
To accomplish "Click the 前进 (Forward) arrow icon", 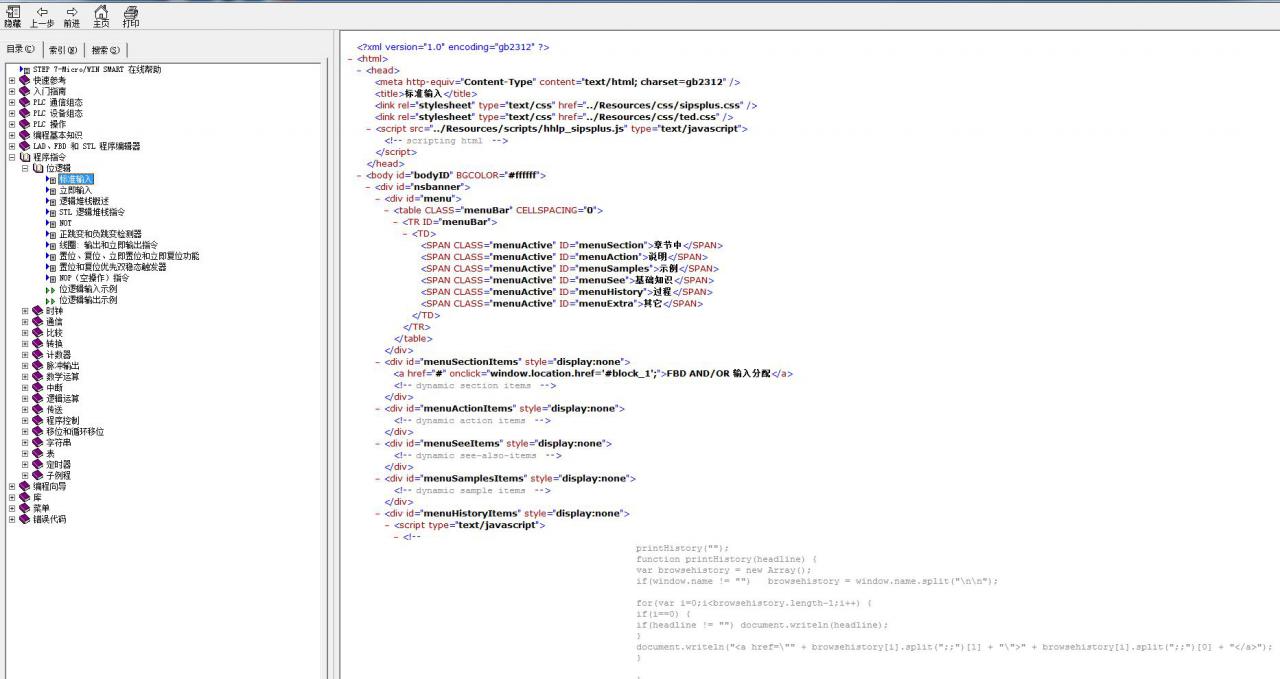I will pos(71,13).
